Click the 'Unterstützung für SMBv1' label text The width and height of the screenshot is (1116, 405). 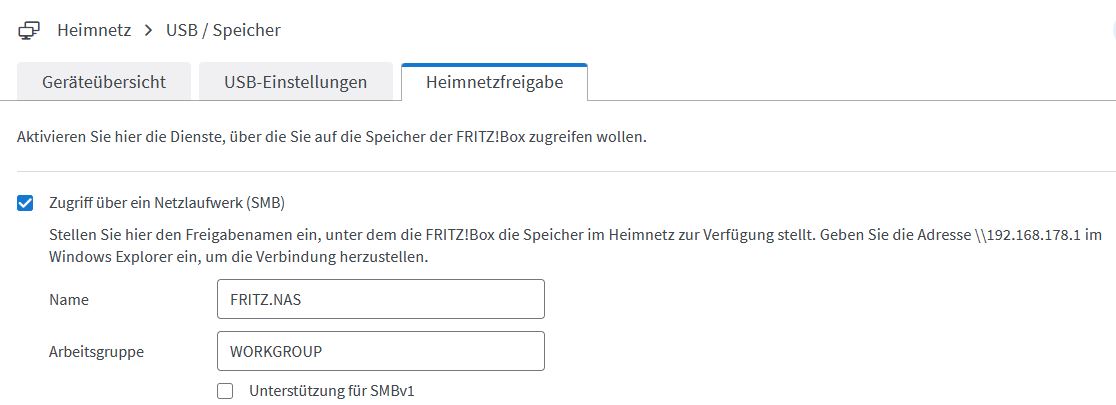coord(331,391)
